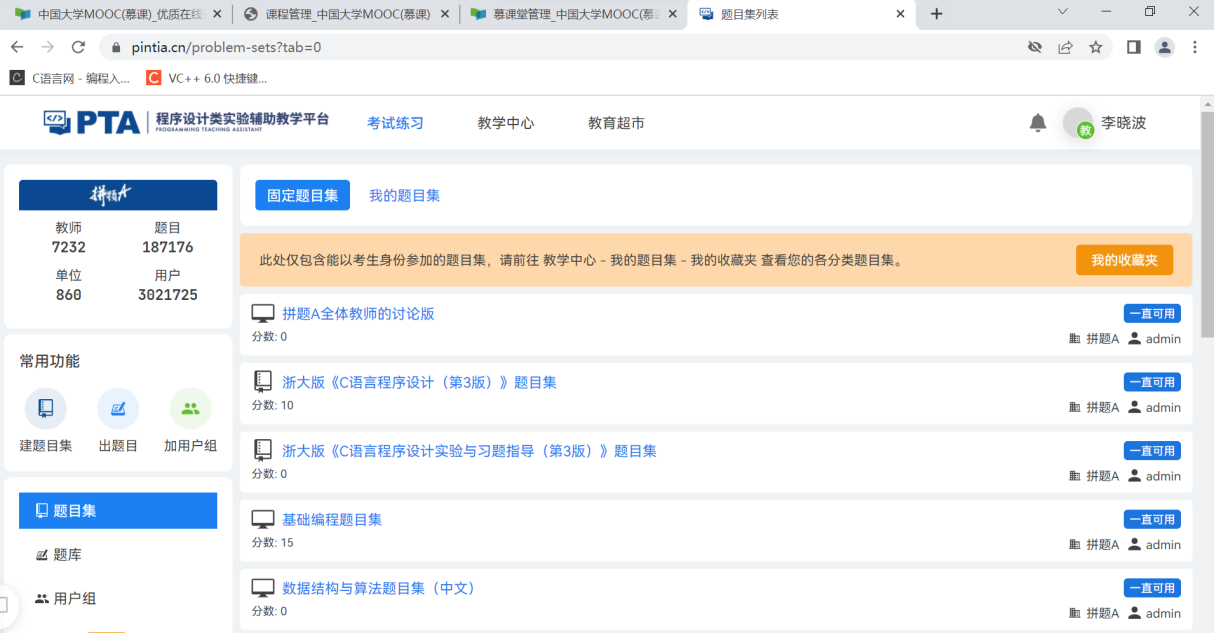1214x633 pixels.
Task: Open user menu for 李晓波
Action: point(1105,123)
